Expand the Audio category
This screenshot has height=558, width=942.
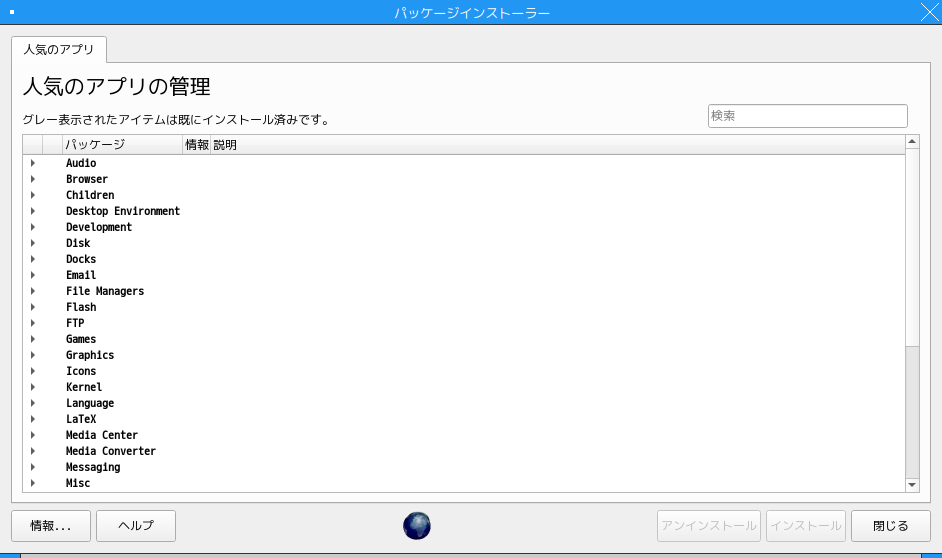coord(32,163)
